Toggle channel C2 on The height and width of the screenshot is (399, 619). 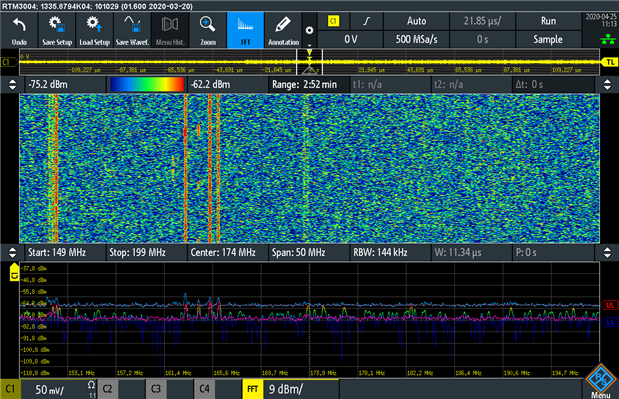tap(107, 389)
